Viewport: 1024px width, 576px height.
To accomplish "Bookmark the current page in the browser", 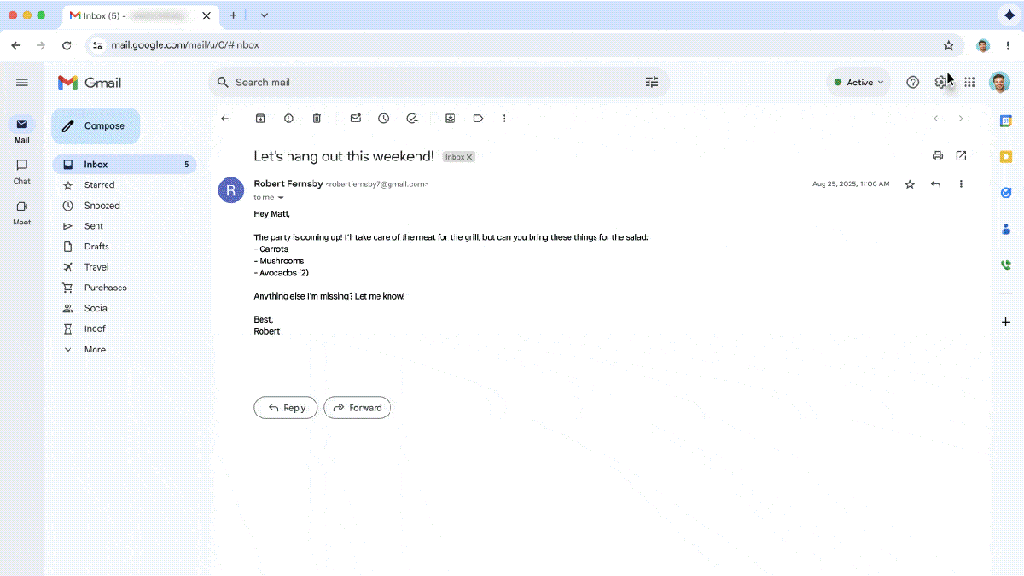I will click(x=947, y=45).
